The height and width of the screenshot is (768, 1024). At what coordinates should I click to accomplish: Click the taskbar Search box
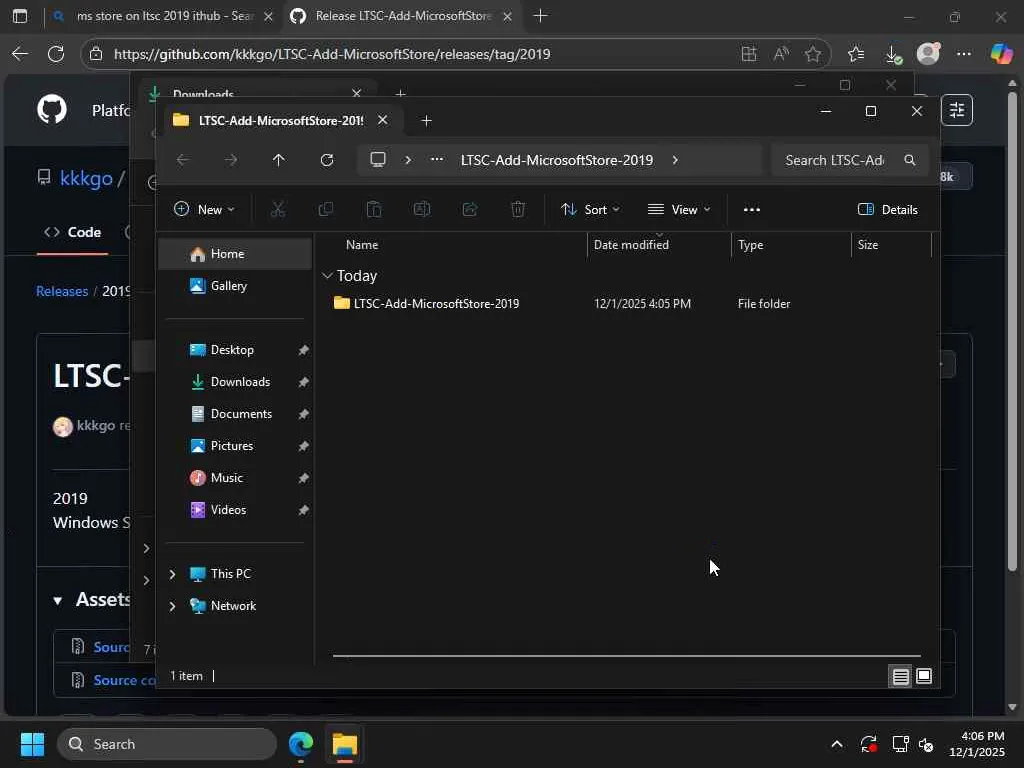pos(167,744)
